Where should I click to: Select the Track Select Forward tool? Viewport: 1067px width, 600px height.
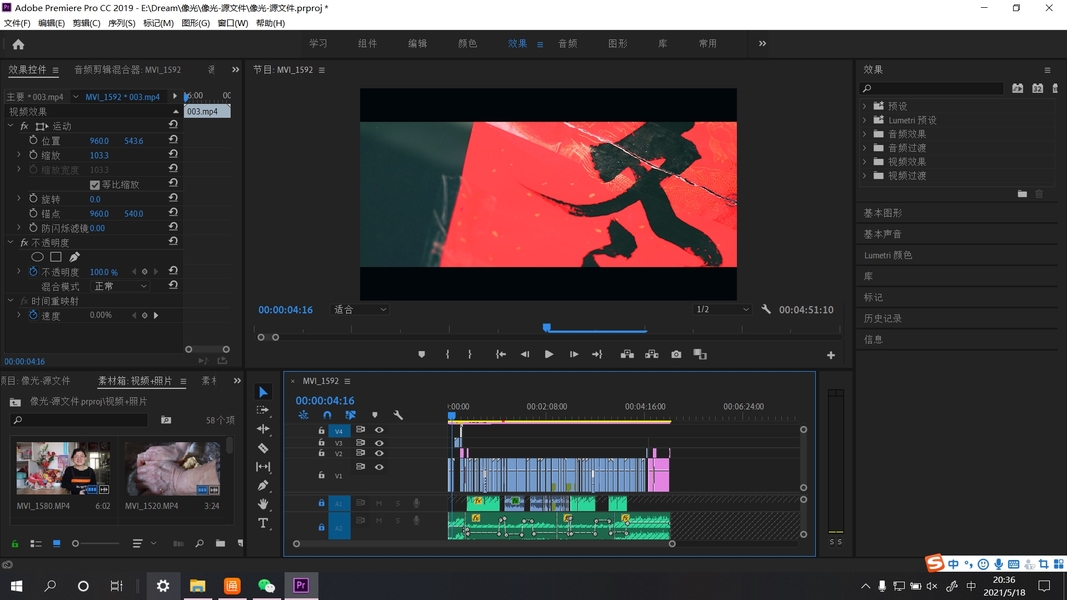[263, 410]
